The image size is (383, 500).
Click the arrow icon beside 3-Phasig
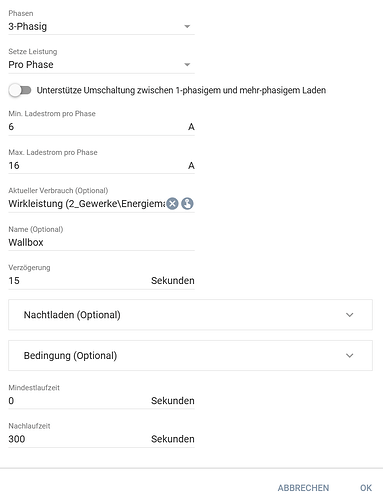point(187,26)
